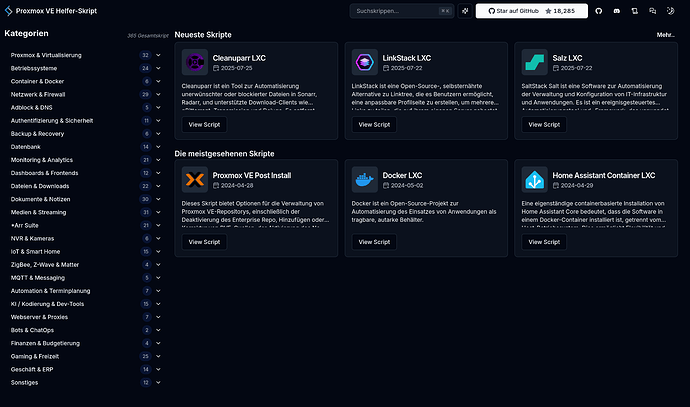The height and width of the screenshot is (407, 690).
Task: Select ZigBee, Z-Wave & Matter category
Action: point(45,265)
